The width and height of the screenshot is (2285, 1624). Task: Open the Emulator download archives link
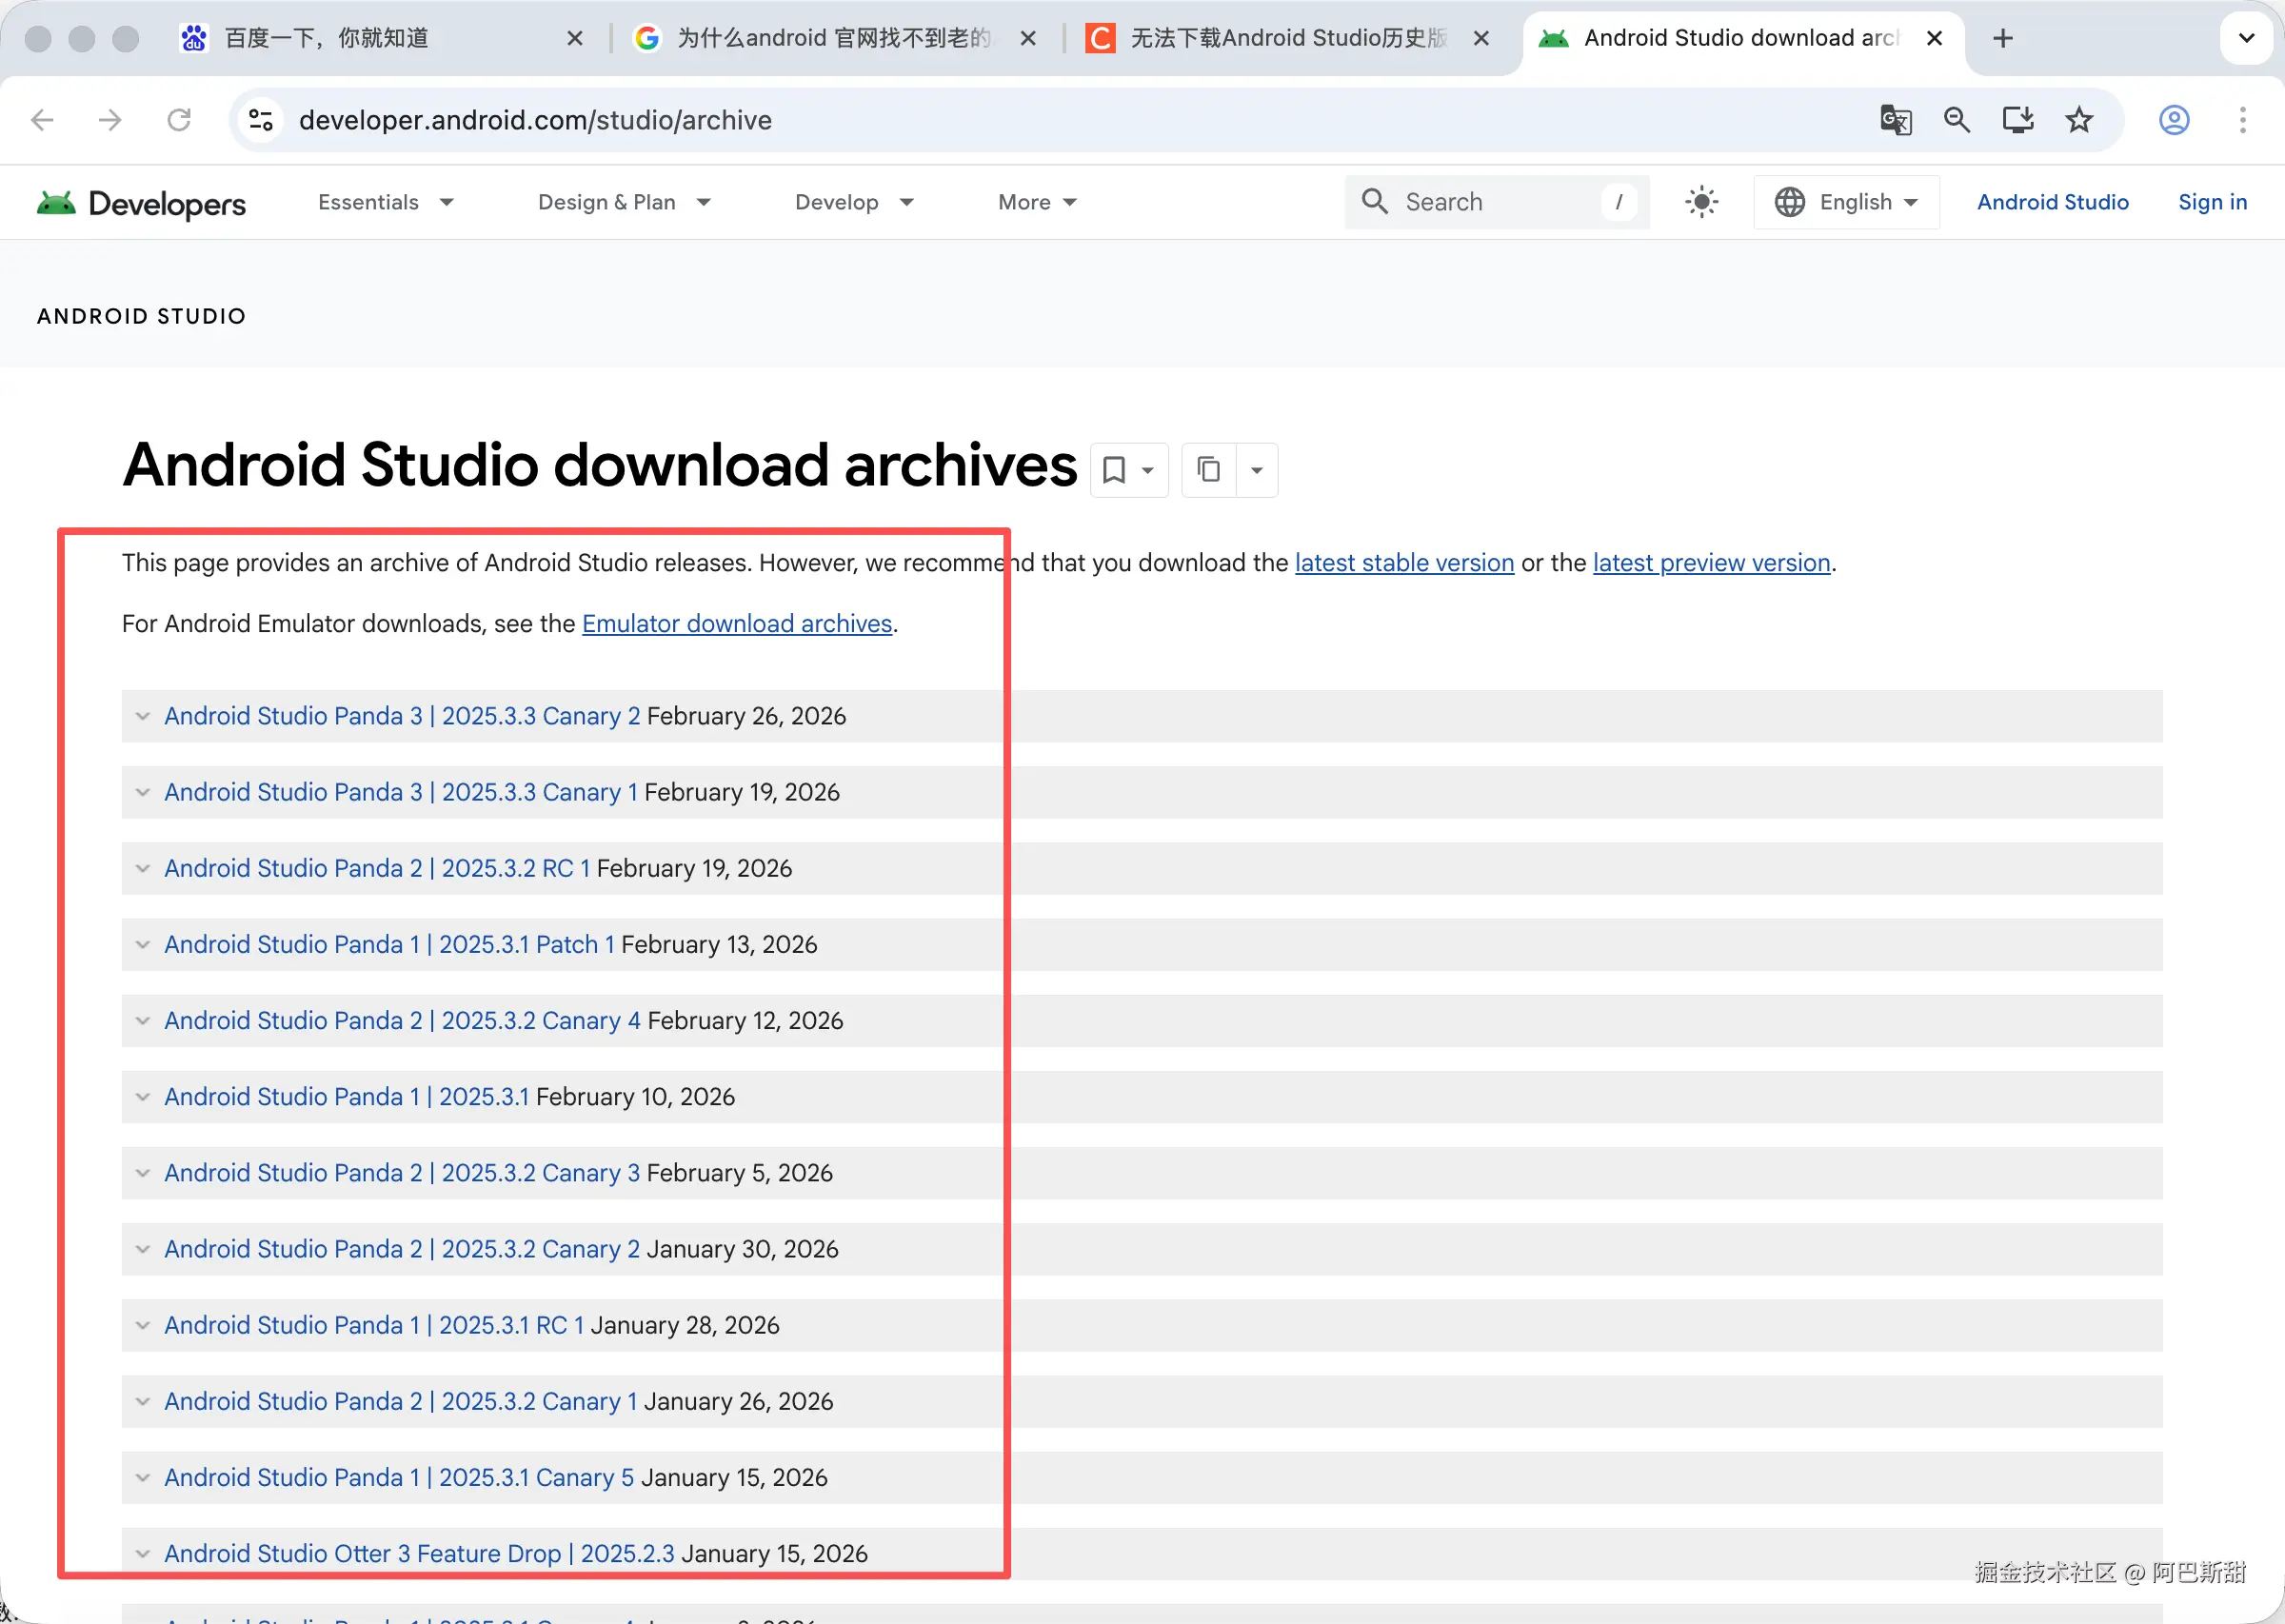[x=737, y=624]
